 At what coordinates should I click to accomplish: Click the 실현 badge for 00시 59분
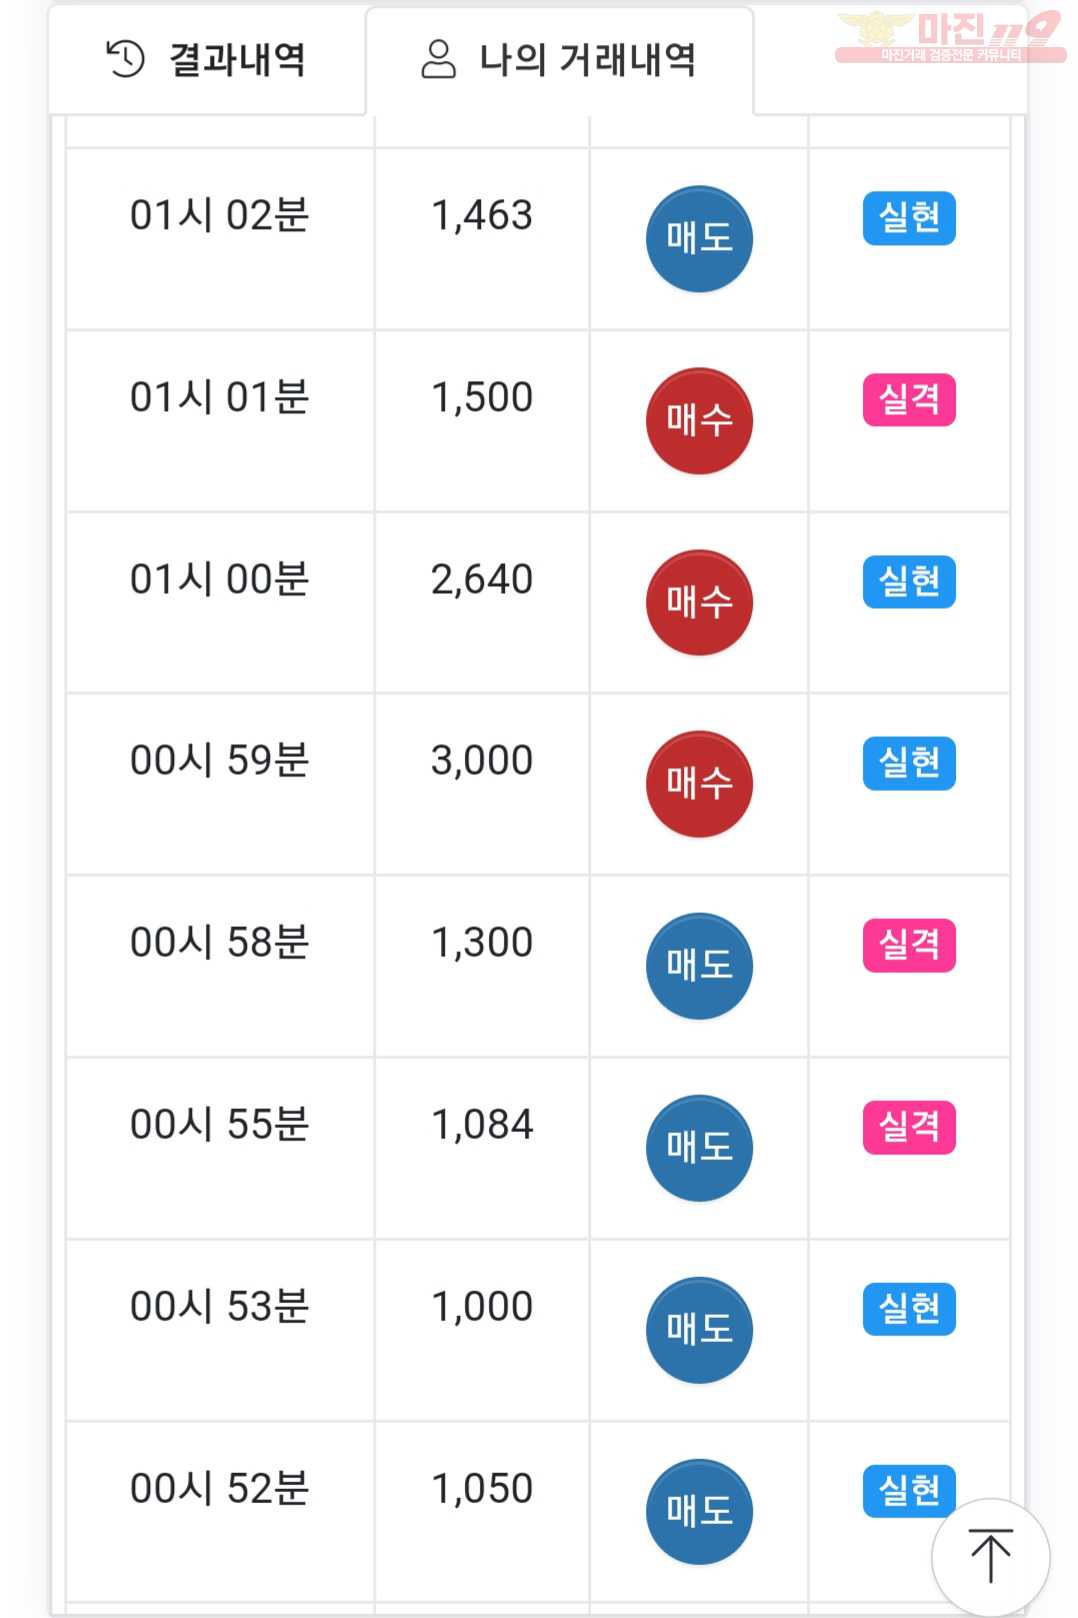(x=909, y=764)
